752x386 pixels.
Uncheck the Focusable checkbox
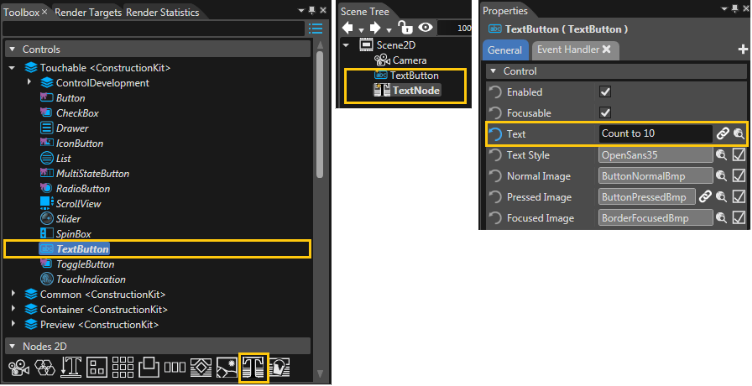(x=605, y=113)
